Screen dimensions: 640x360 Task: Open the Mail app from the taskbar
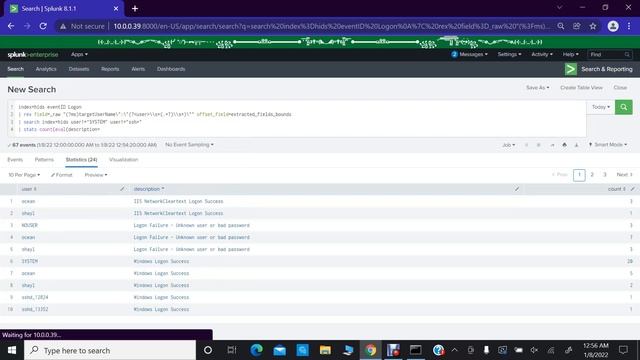pos(280,350)
